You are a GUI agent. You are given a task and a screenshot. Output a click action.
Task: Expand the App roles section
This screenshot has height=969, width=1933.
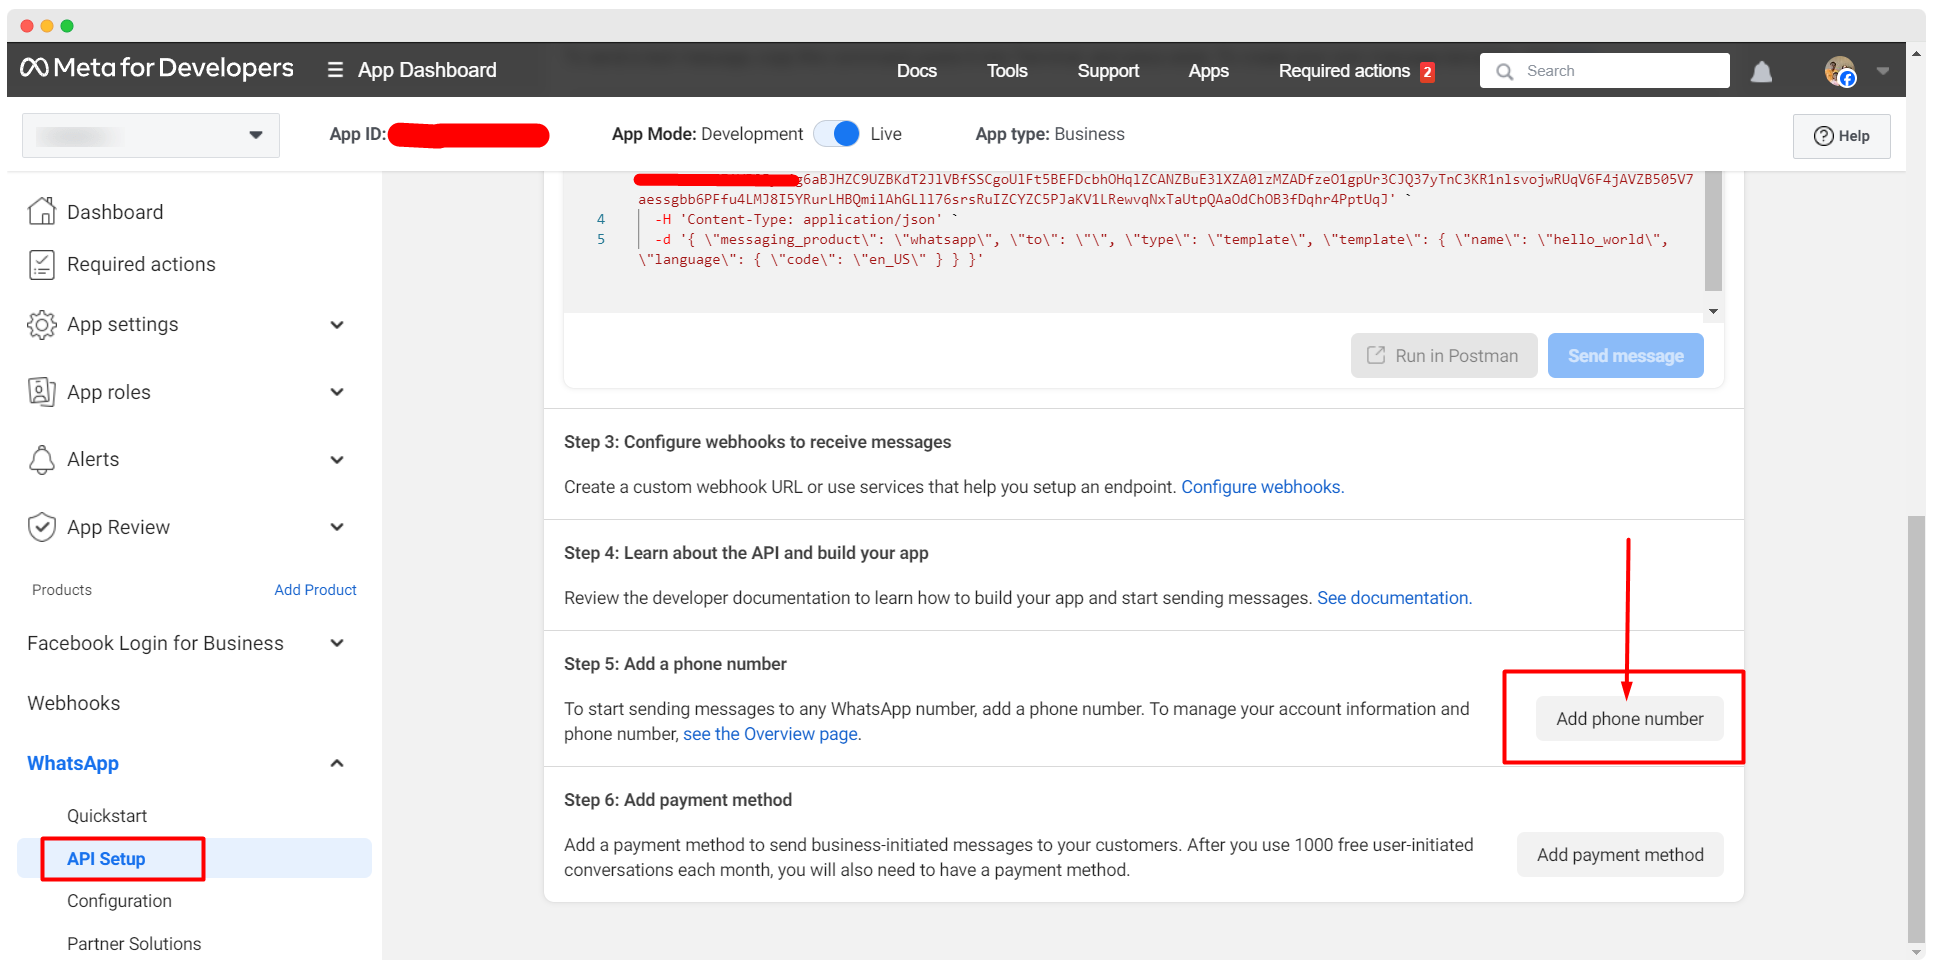click(337, 392)
